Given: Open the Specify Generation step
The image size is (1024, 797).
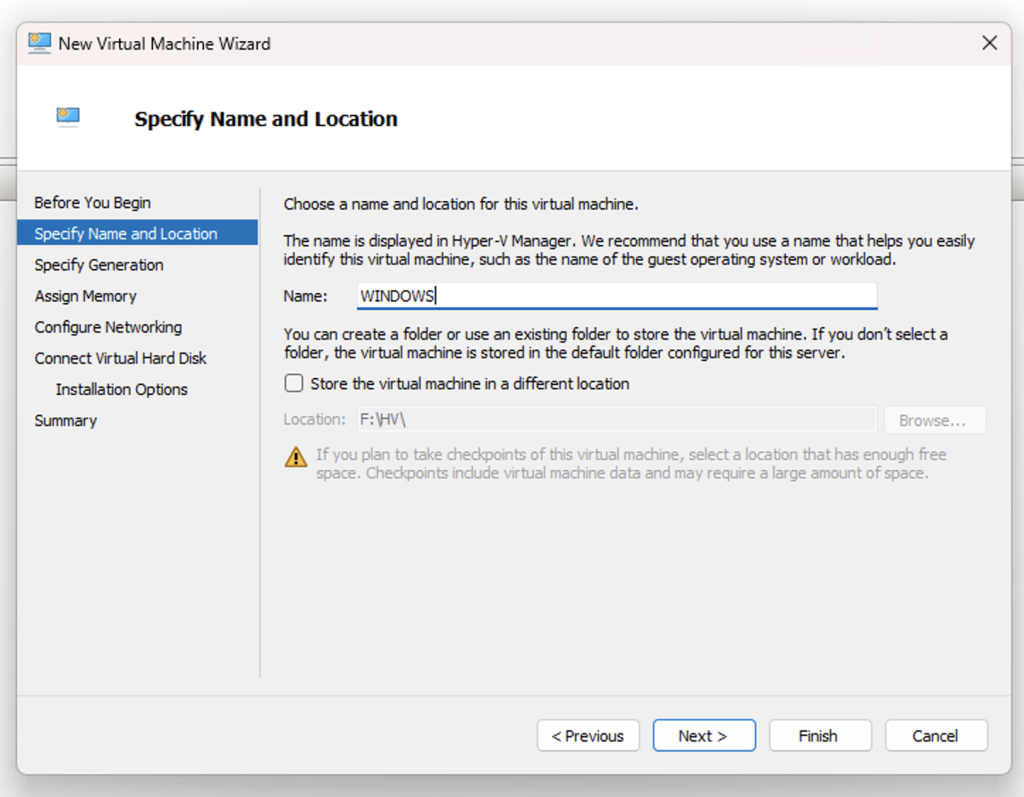Looking at the screenshot, I should [99, 265].
